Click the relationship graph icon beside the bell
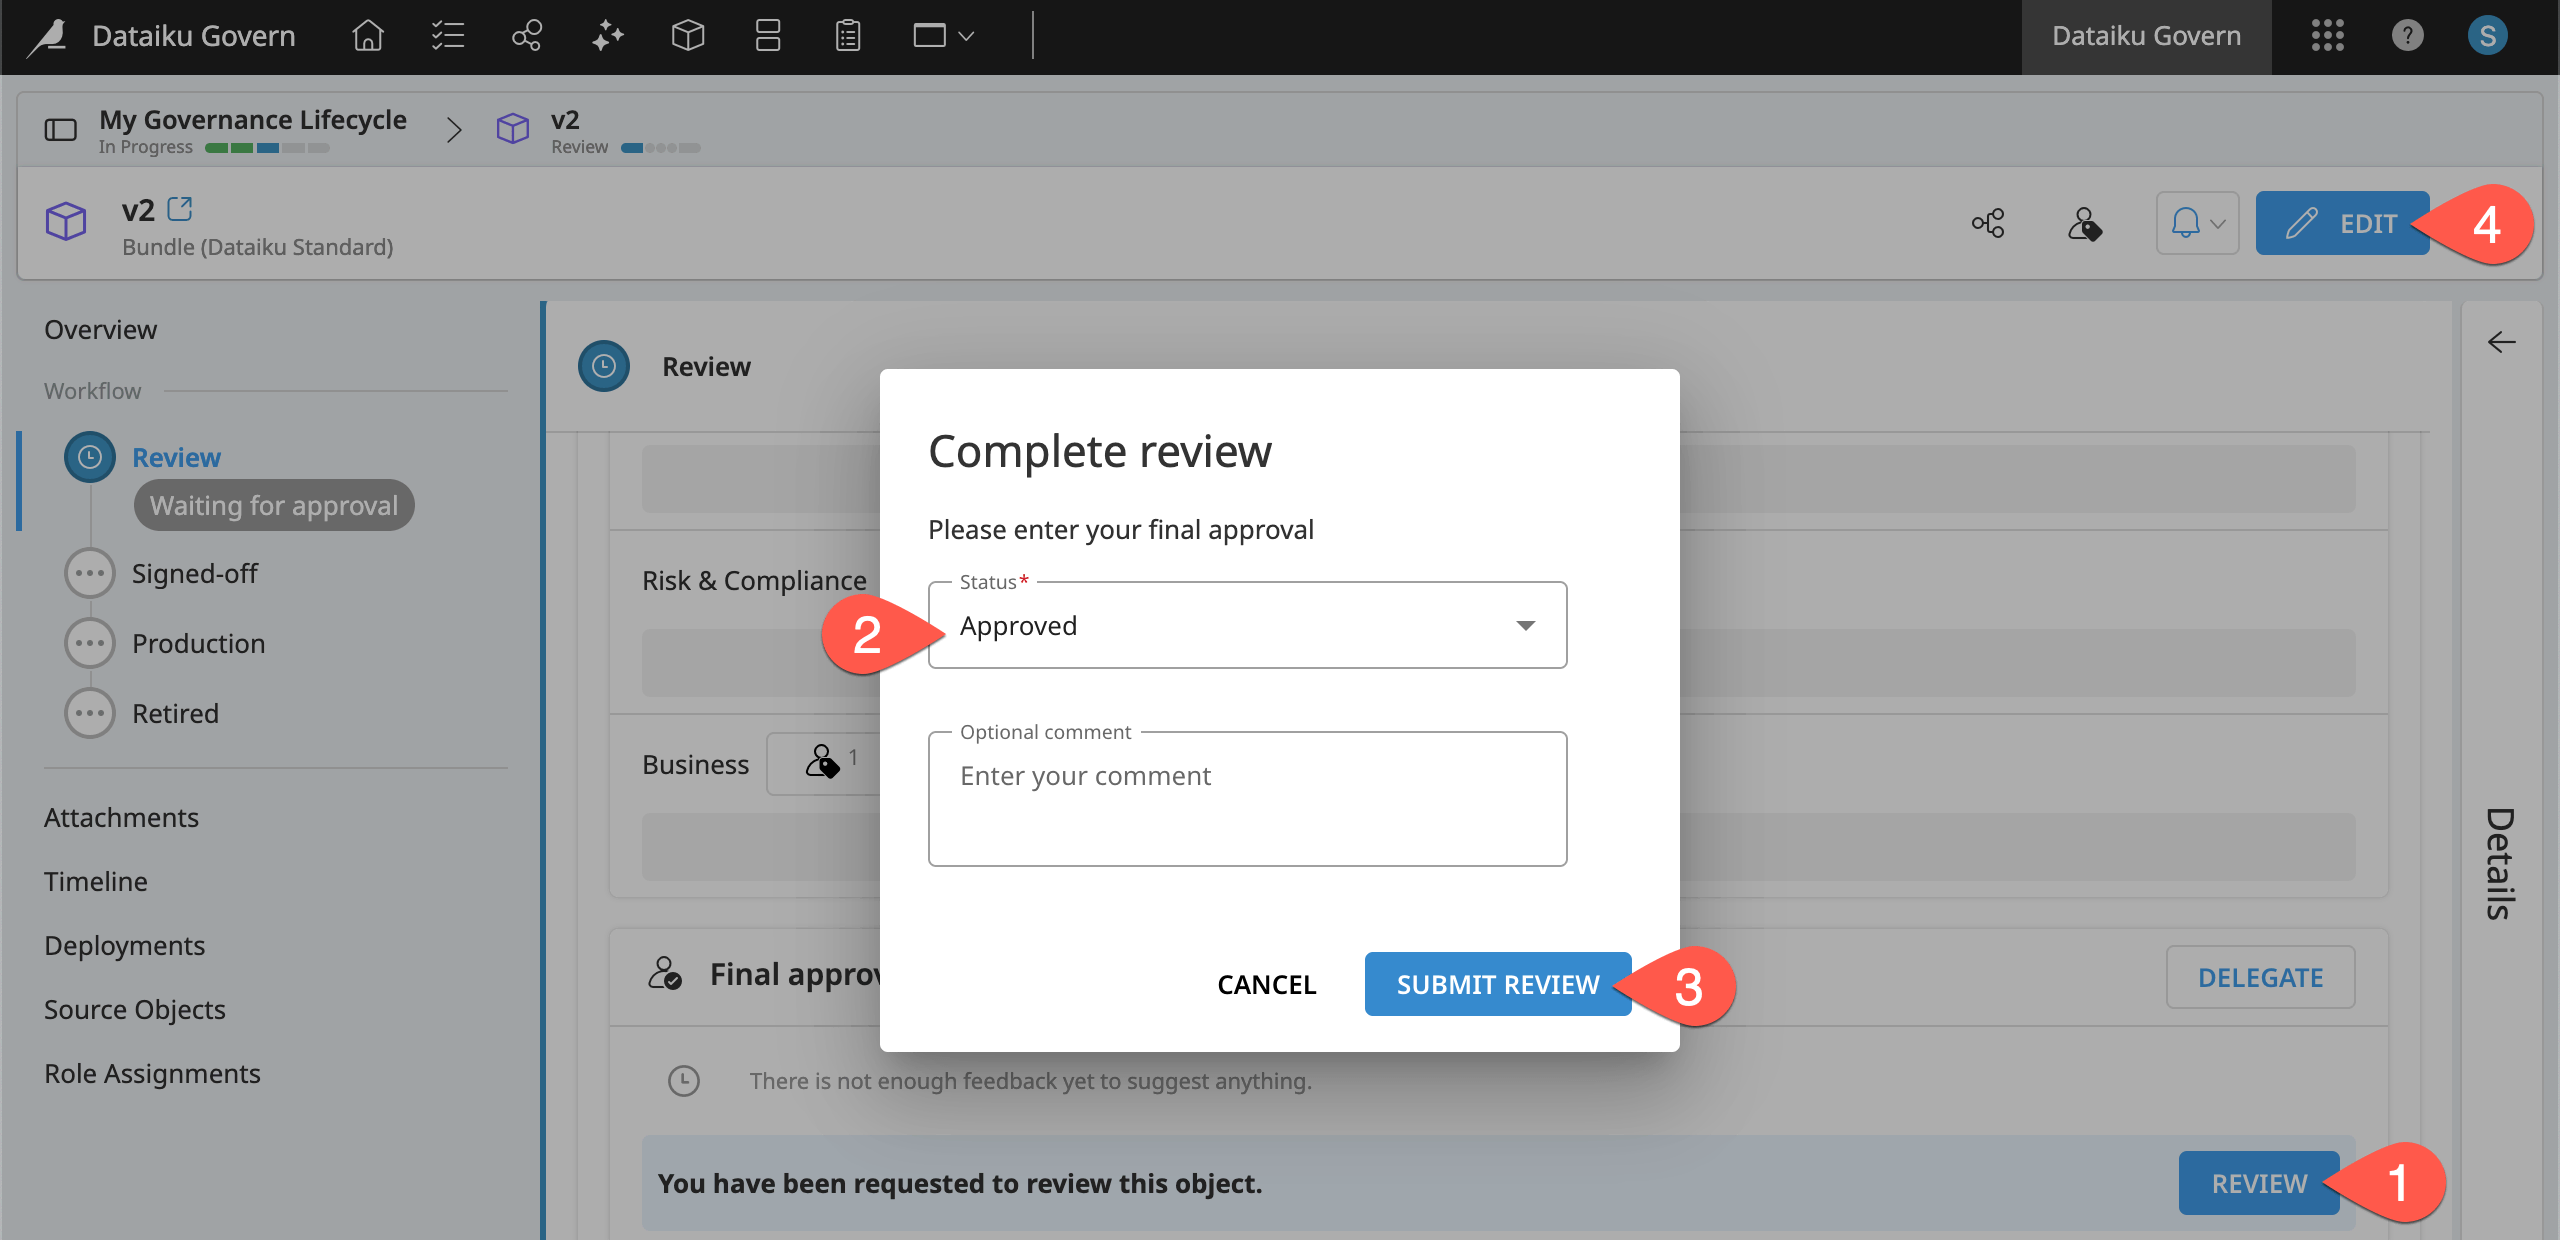Screen dimensions: 2560x1240 pos(1986,223)
